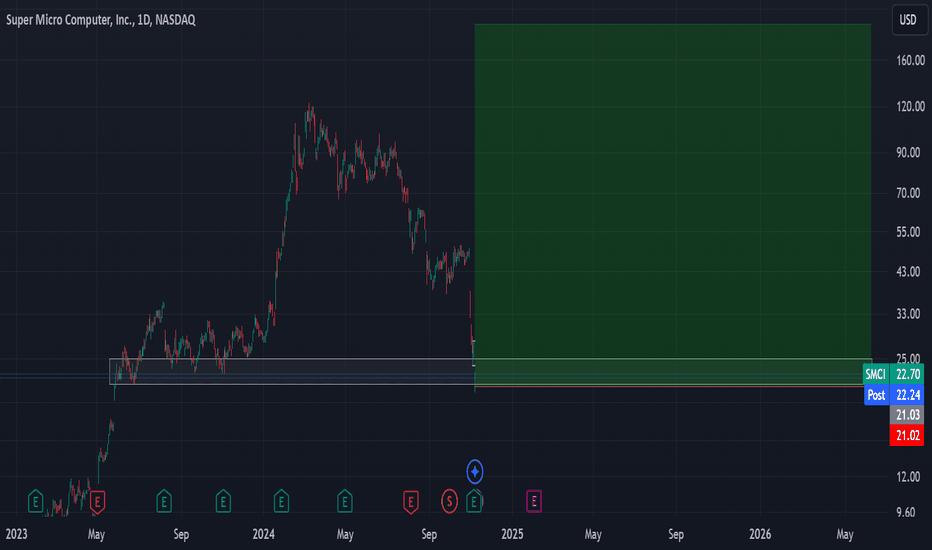The height and width of the screenshot is (550, 932).
Task: Open the red E earnings marker above the first May label
Action: tap(97, 501)
